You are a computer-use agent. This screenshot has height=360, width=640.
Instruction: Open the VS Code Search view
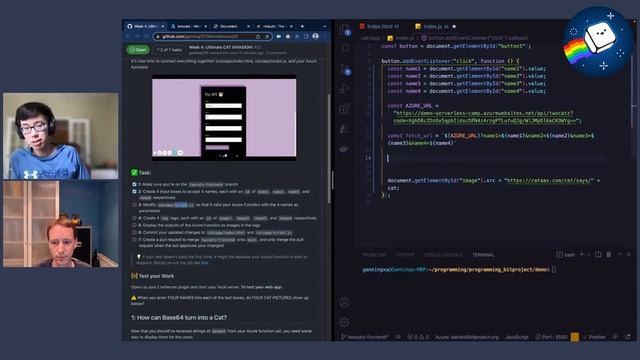(344, 49)
